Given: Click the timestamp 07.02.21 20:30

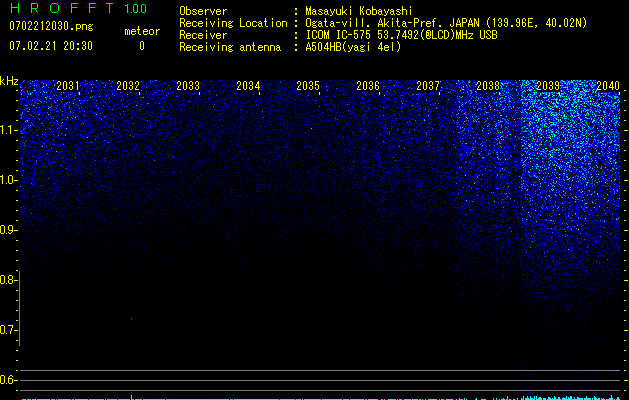Looking at the screenshot, I should click(x=51, y=46).
